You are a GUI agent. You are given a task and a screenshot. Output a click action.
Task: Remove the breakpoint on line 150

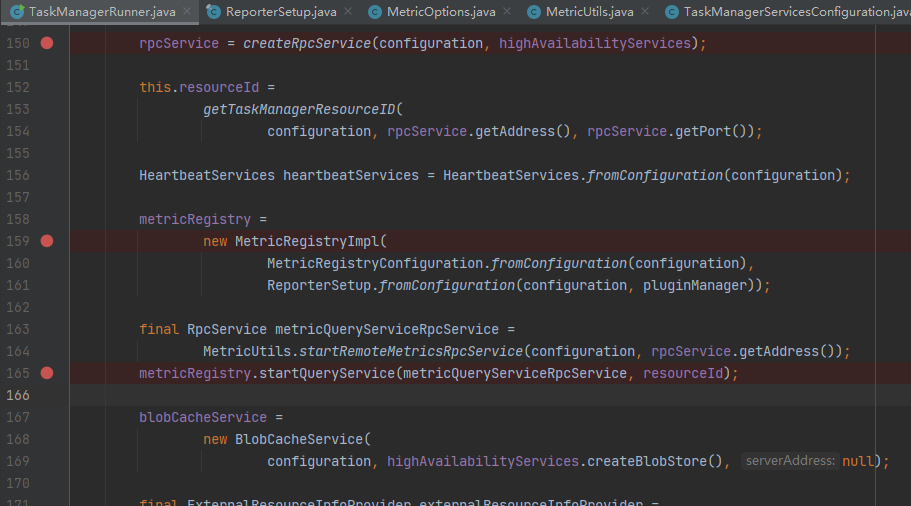coord(47,43)
